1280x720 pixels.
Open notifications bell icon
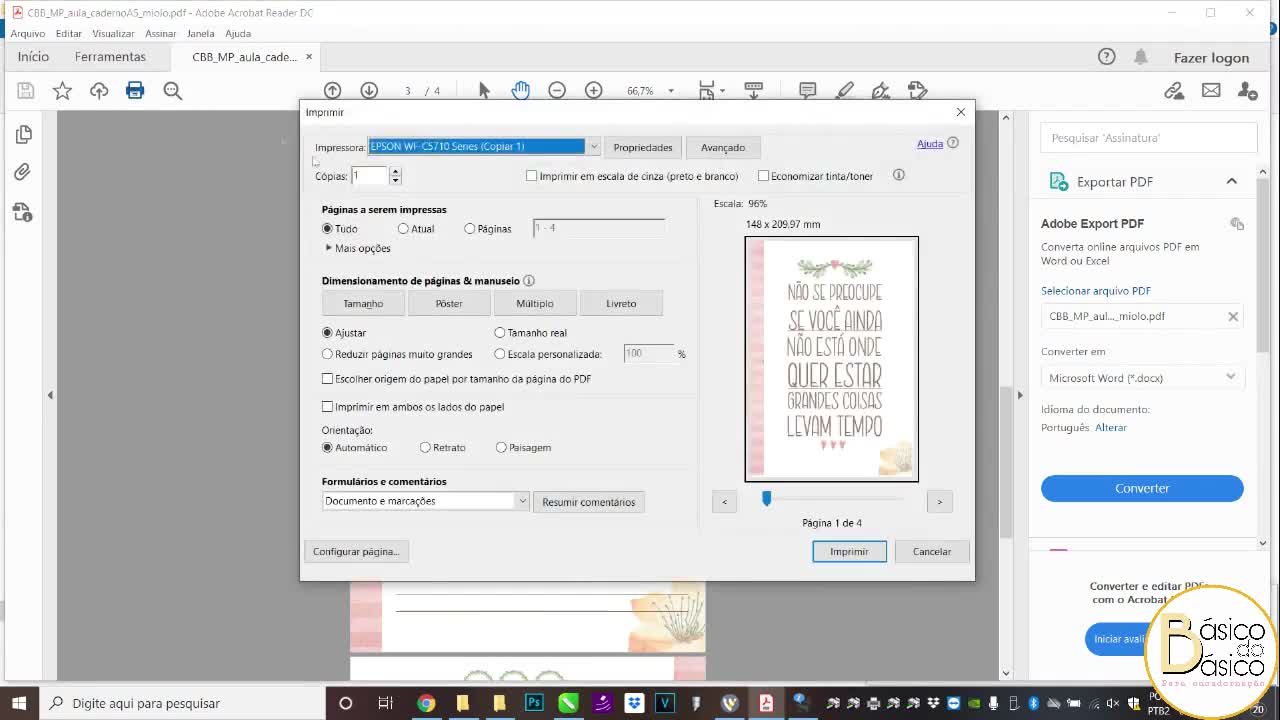1141,57
